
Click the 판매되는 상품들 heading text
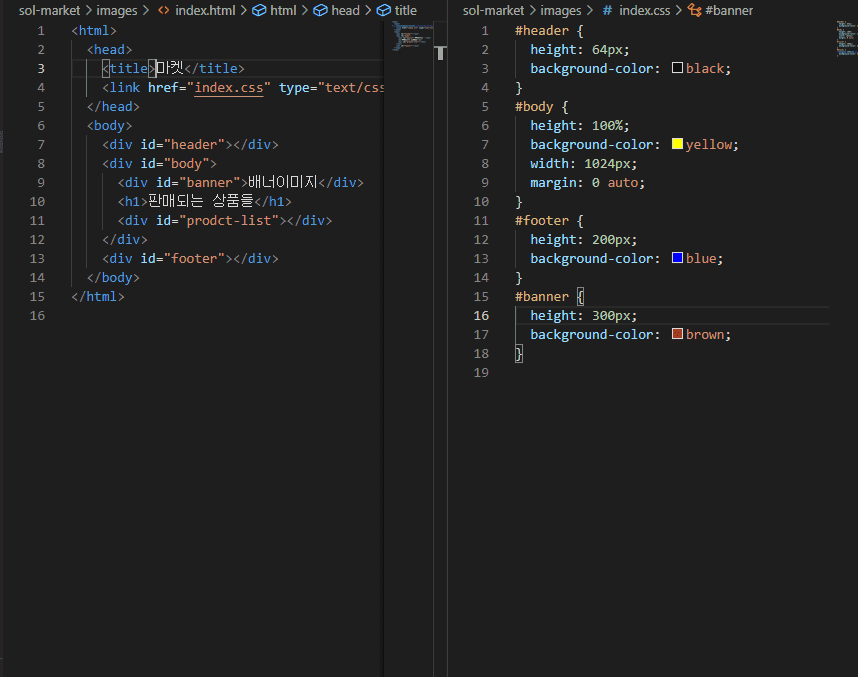tap(201, 201)
